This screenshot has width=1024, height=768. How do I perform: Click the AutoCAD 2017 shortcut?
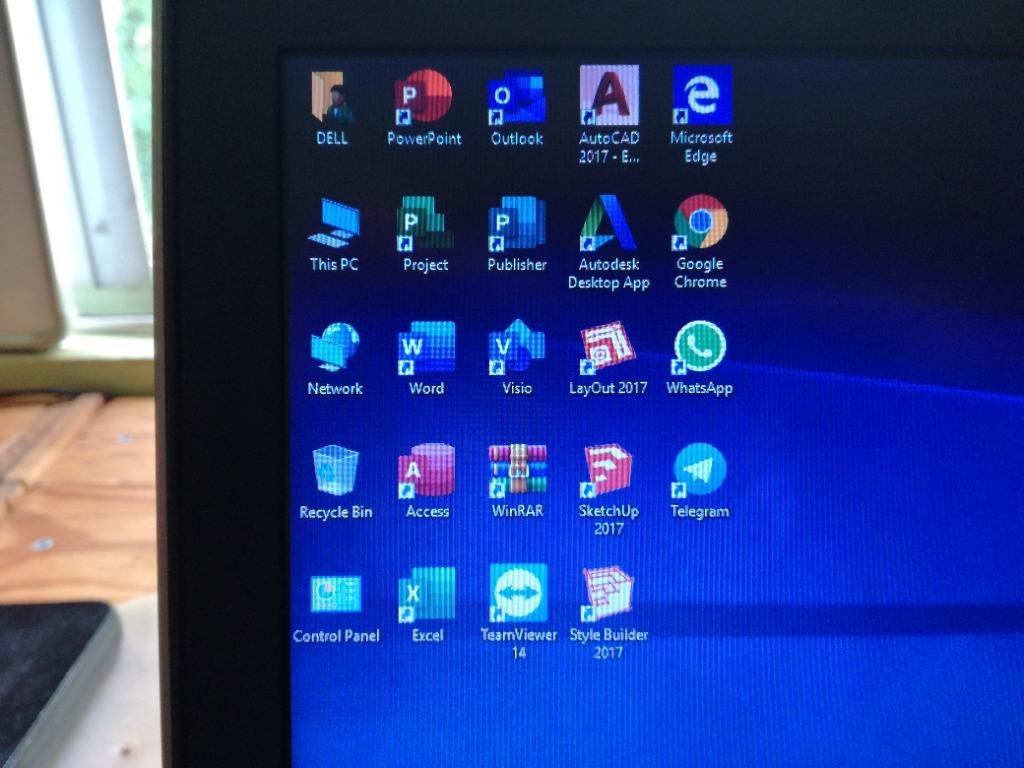click(x=609, y=97)
